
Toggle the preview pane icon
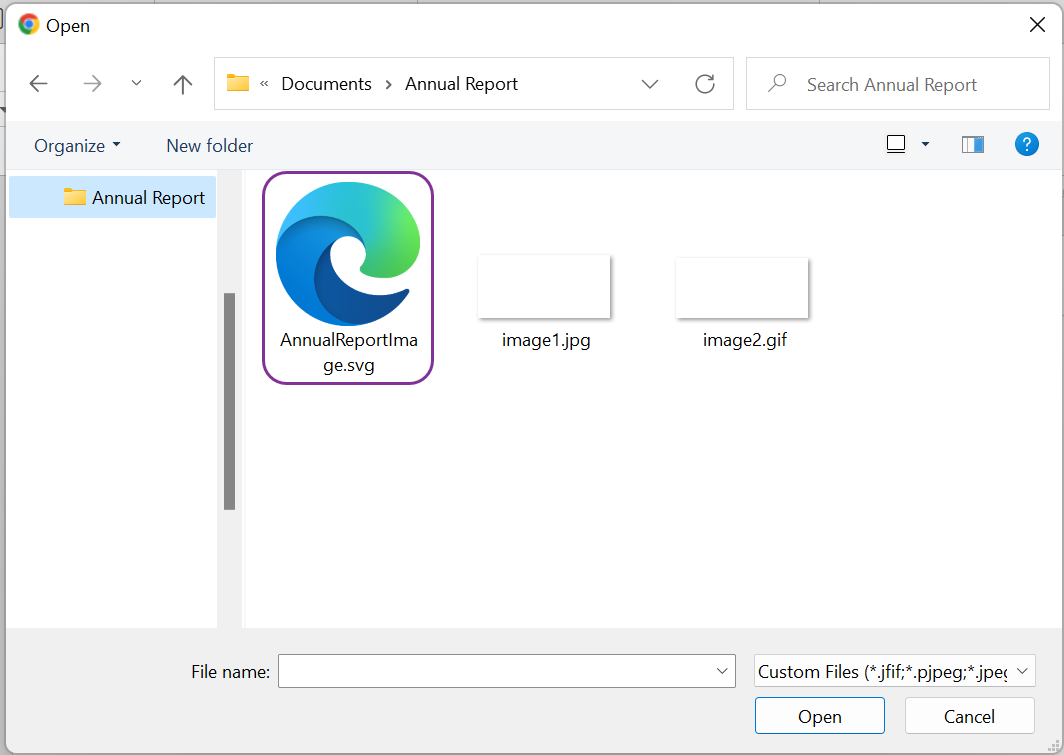point(972,144)
